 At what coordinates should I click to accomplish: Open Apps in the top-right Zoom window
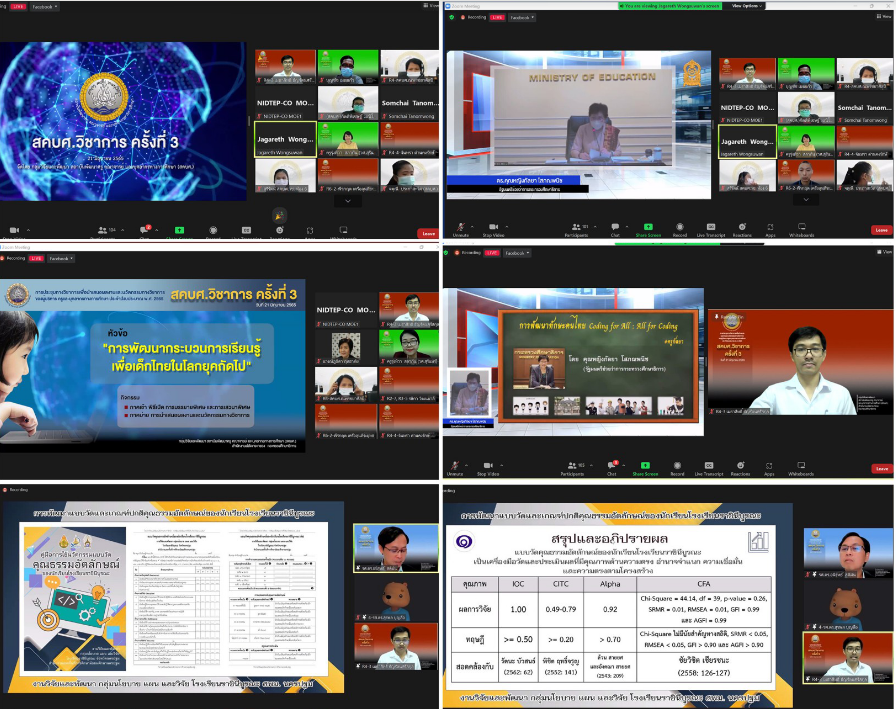770,229
